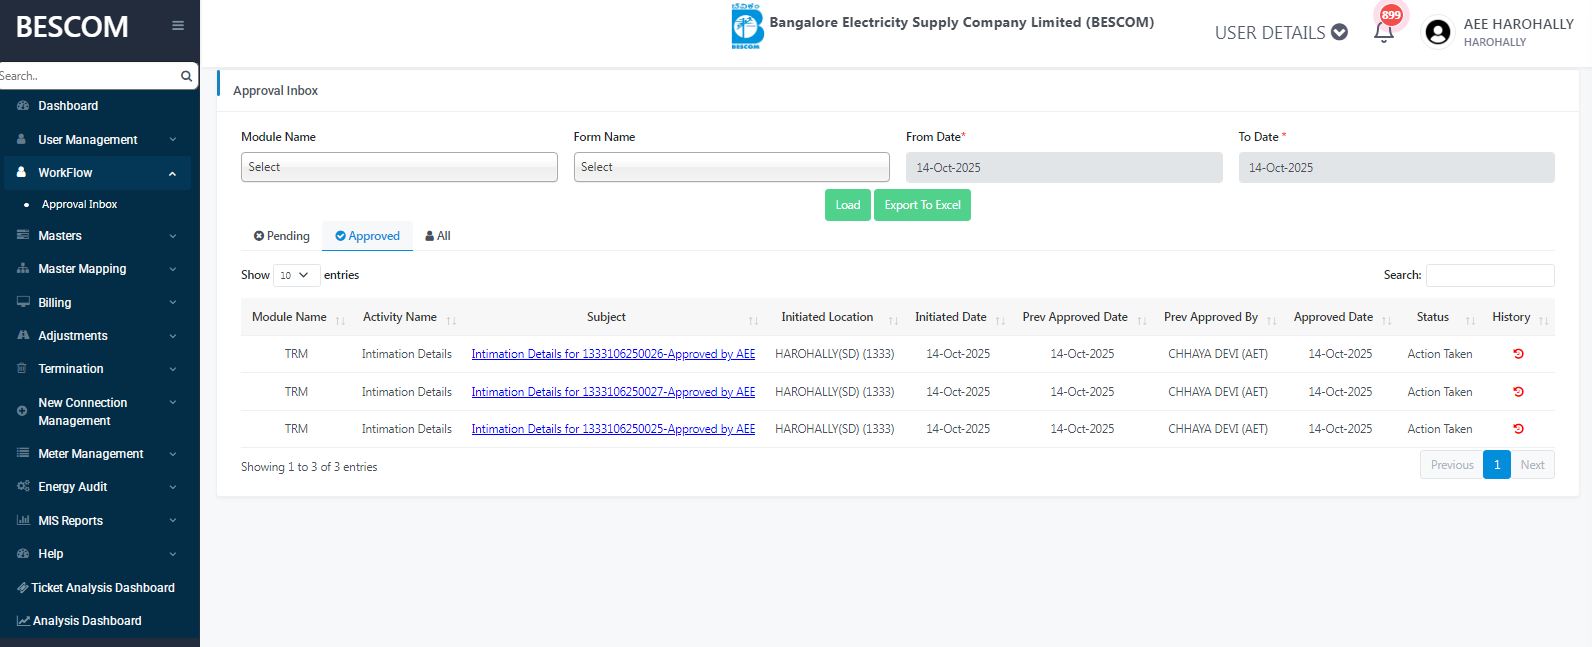Screen dimensions: 1592x647
Task: Open Ticket Analysis Dashboard menu item
Action: pyautogui.click(x=96, y=588)
